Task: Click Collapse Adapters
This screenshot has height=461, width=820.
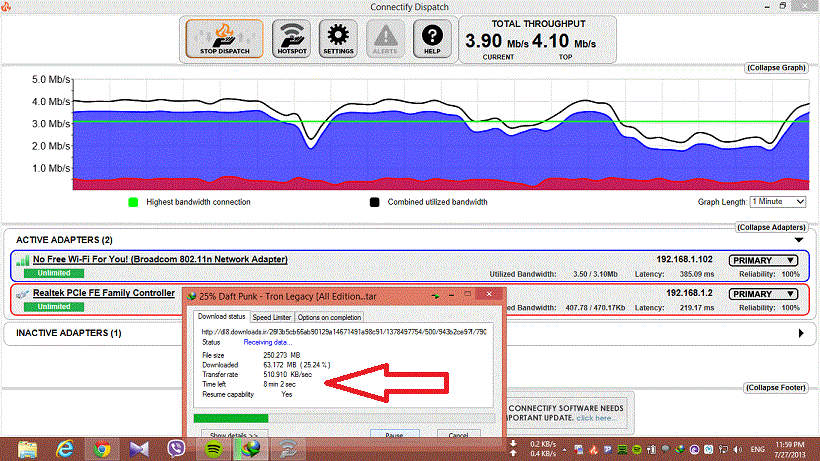Action: point(771,227)
